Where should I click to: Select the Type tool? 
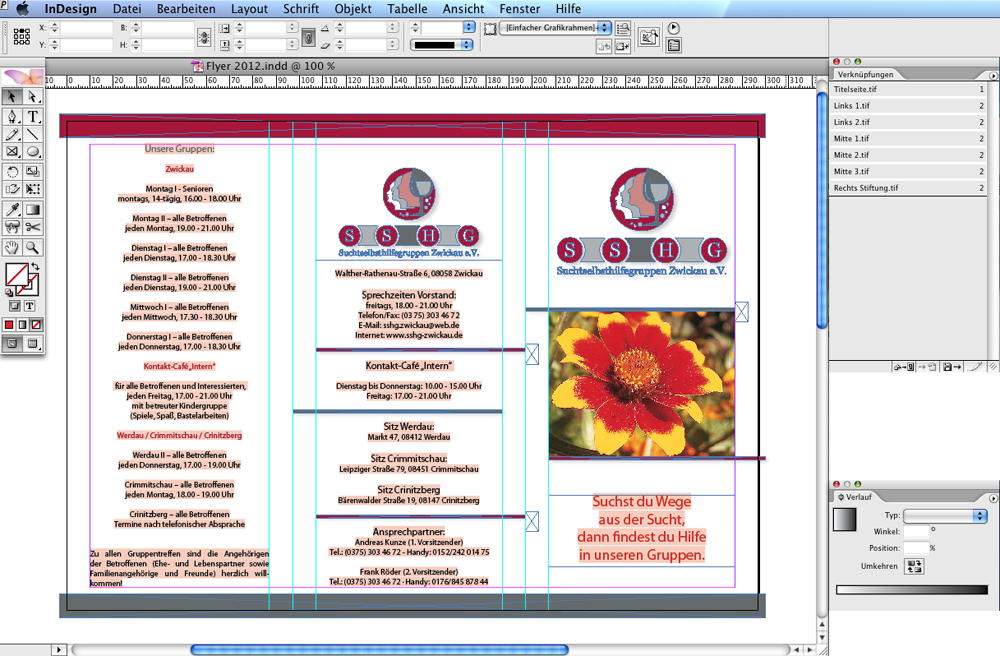click(33, 117)
